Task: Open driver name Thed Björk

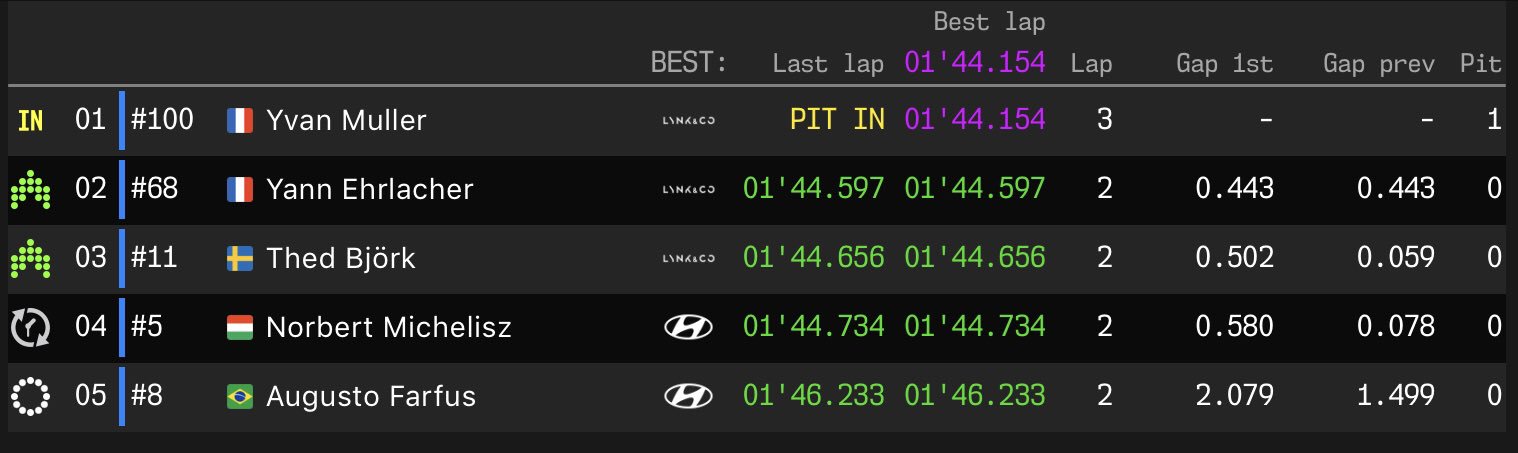Action: coord(340,258)
